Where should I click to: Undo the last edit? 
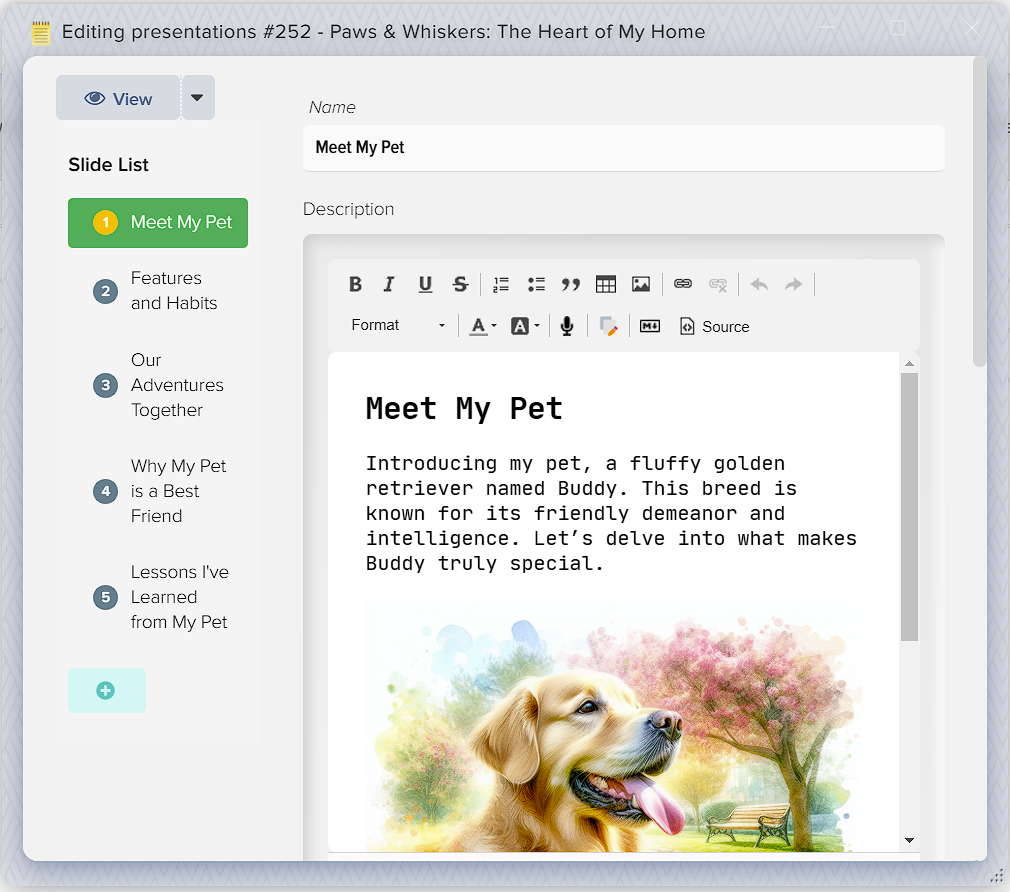click(759, 284)
